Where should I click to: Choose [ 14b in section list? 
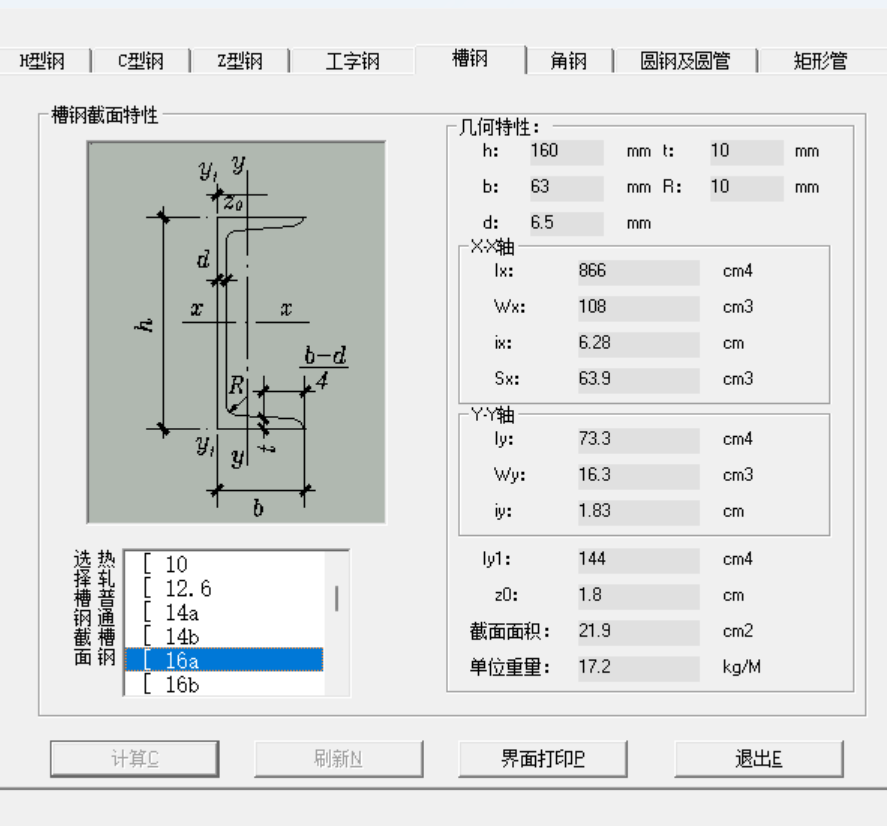[224, 637]
